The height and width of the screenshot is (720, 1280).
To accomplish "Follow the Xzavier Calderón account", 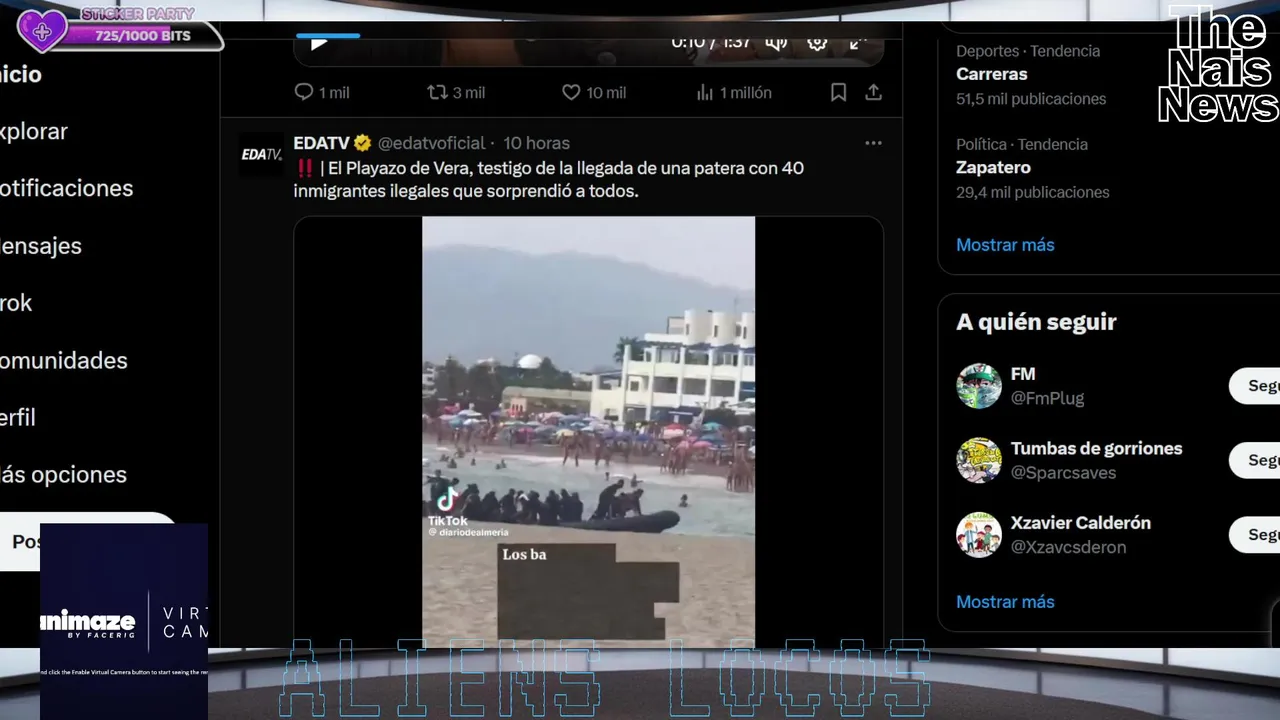I will (x=1255, y=535).
